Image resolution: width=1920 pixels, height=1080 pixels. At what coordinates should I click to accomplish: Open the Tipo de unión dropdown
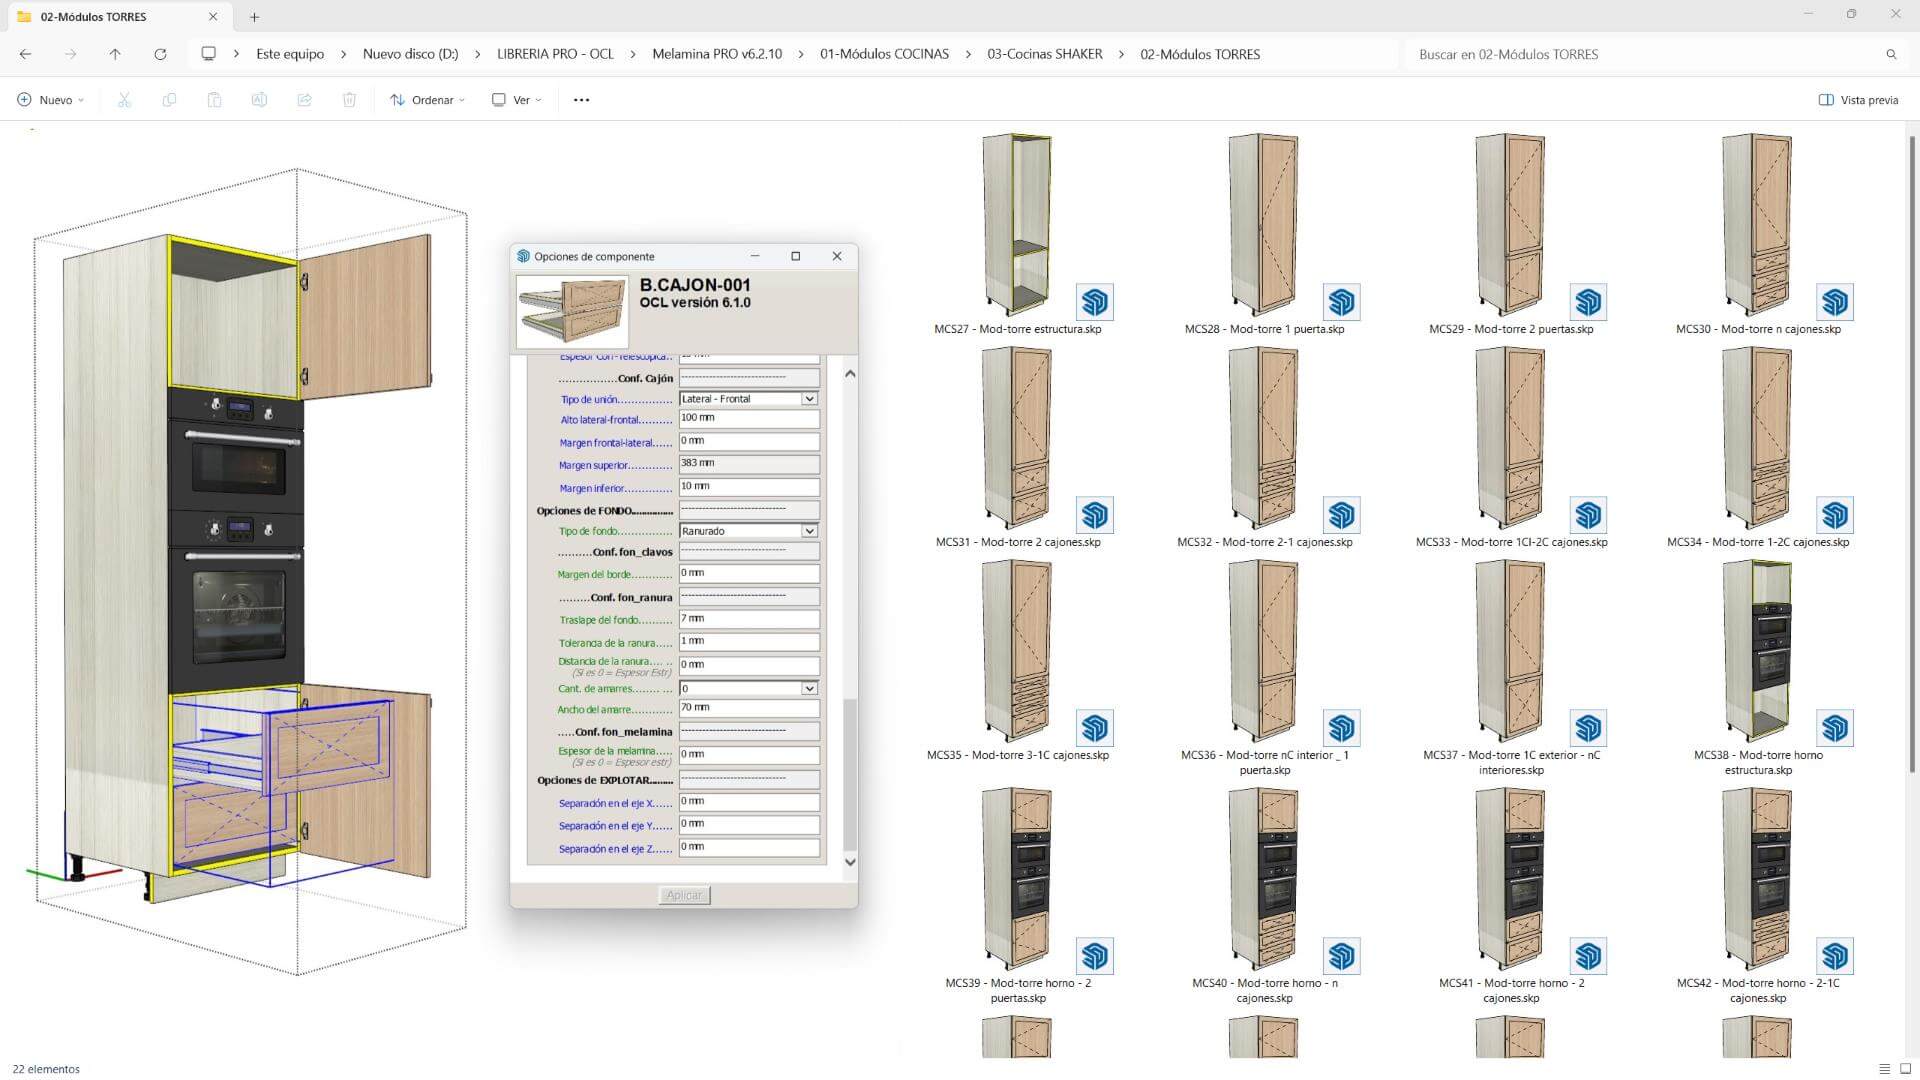coord(809,399)
